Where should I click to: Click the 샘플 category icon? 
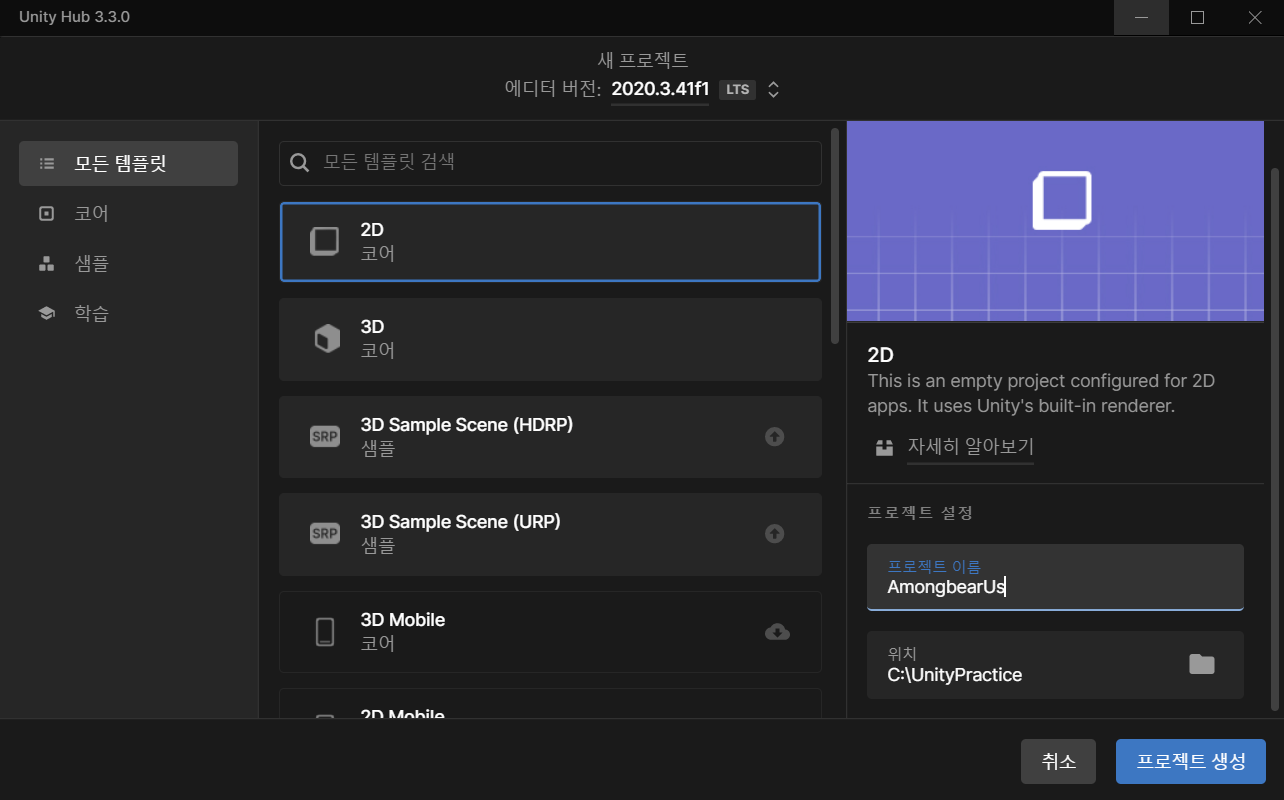coord(46,264)
